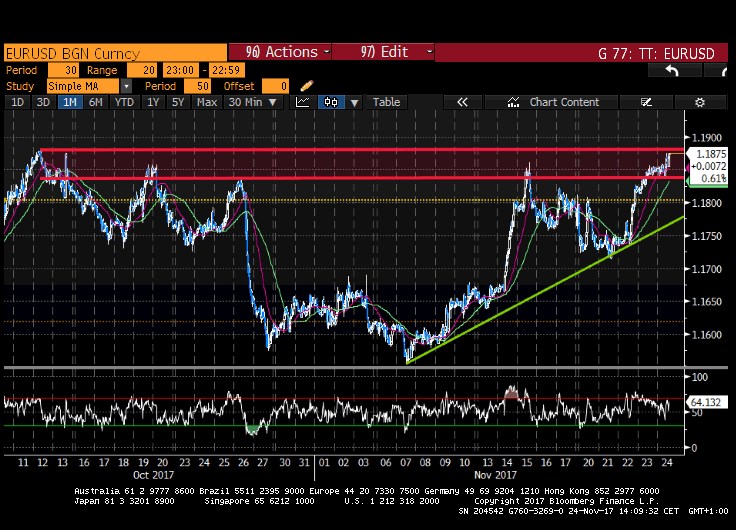
Task: Click the double left chevron collapse icon
Action: pos(462,102)
